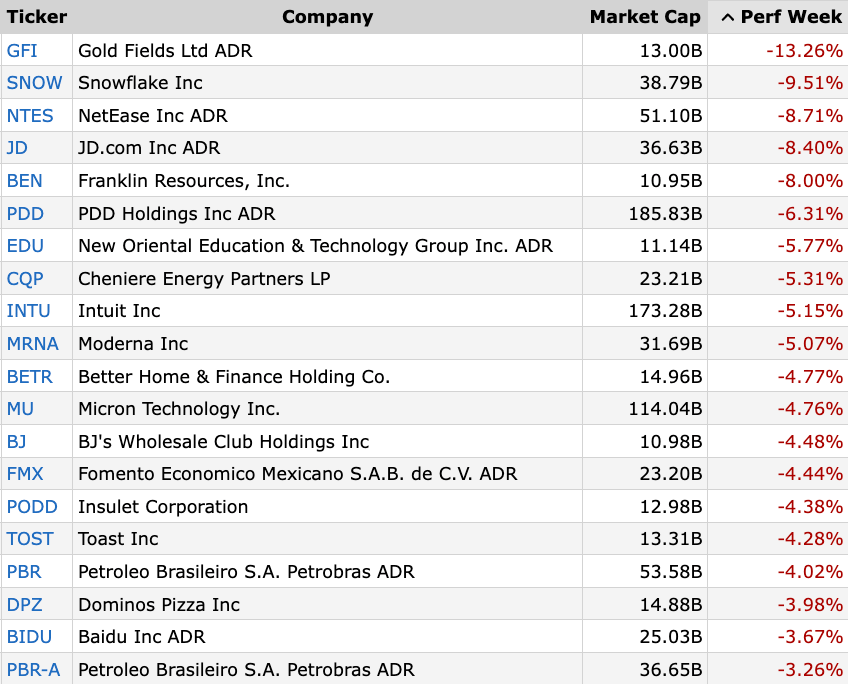Image resolution: width=848 pixels, height=684 pixels.
Task: Open the SNOW ticker link
Action: click(x=34, y=83)
